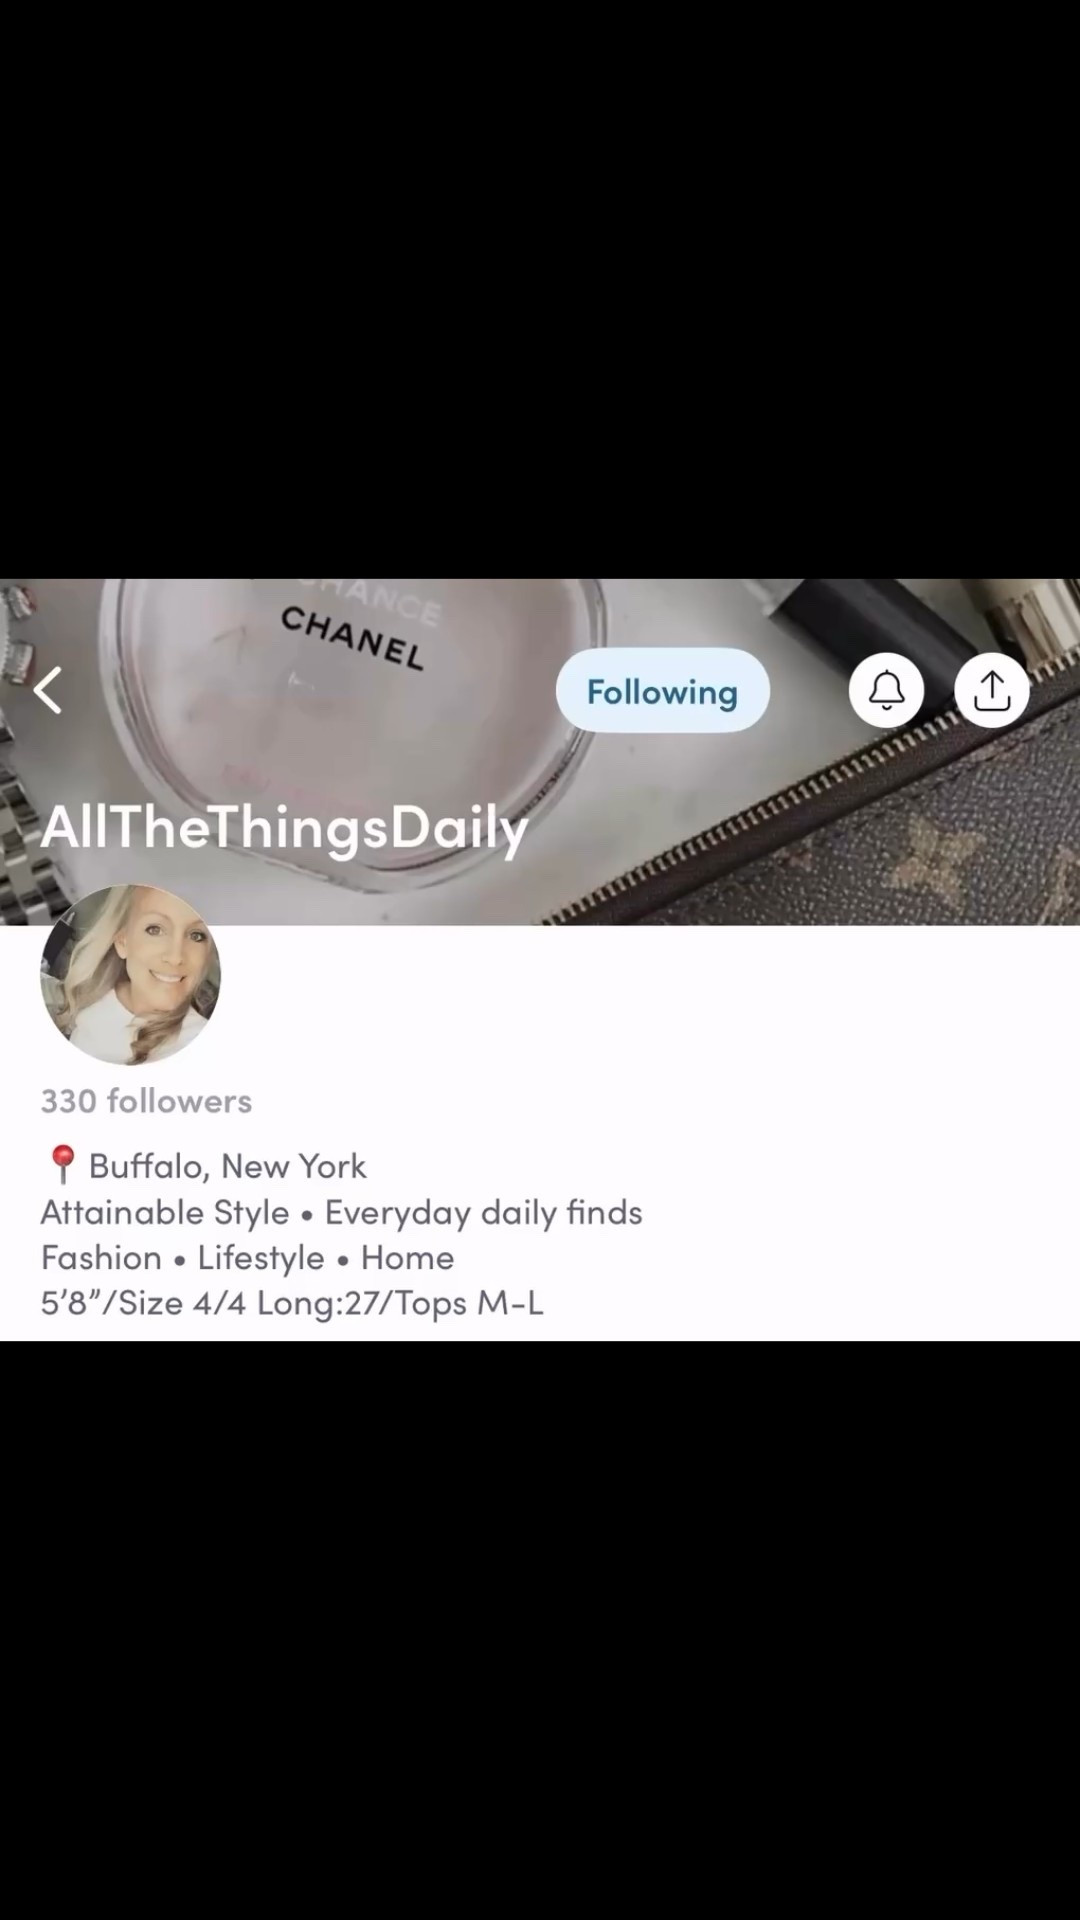Open the circular profile avatar photo
This screenshot has height=1920, width=1080.
pos(130,974)
